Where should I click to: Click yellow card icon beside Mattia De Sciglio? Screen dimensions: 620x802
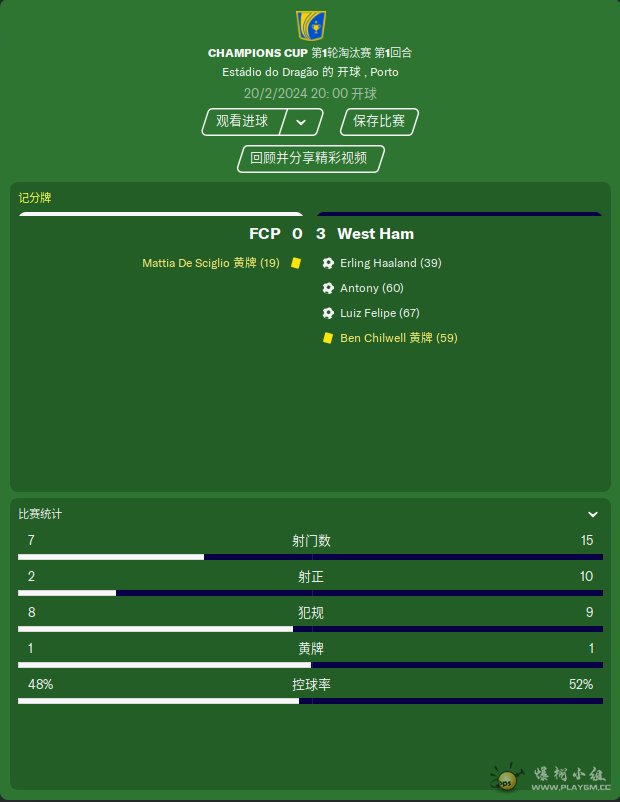coord(296,263)
